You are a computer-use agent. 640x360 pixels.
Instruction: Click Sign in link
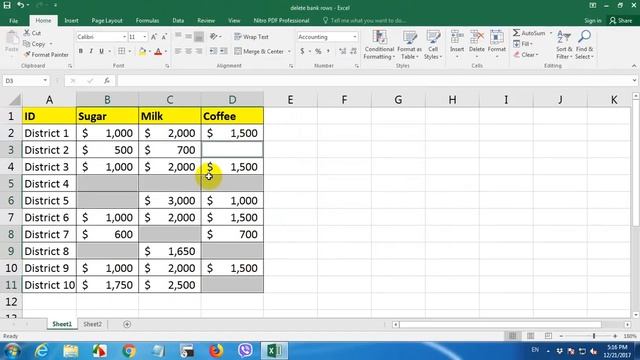593,20
